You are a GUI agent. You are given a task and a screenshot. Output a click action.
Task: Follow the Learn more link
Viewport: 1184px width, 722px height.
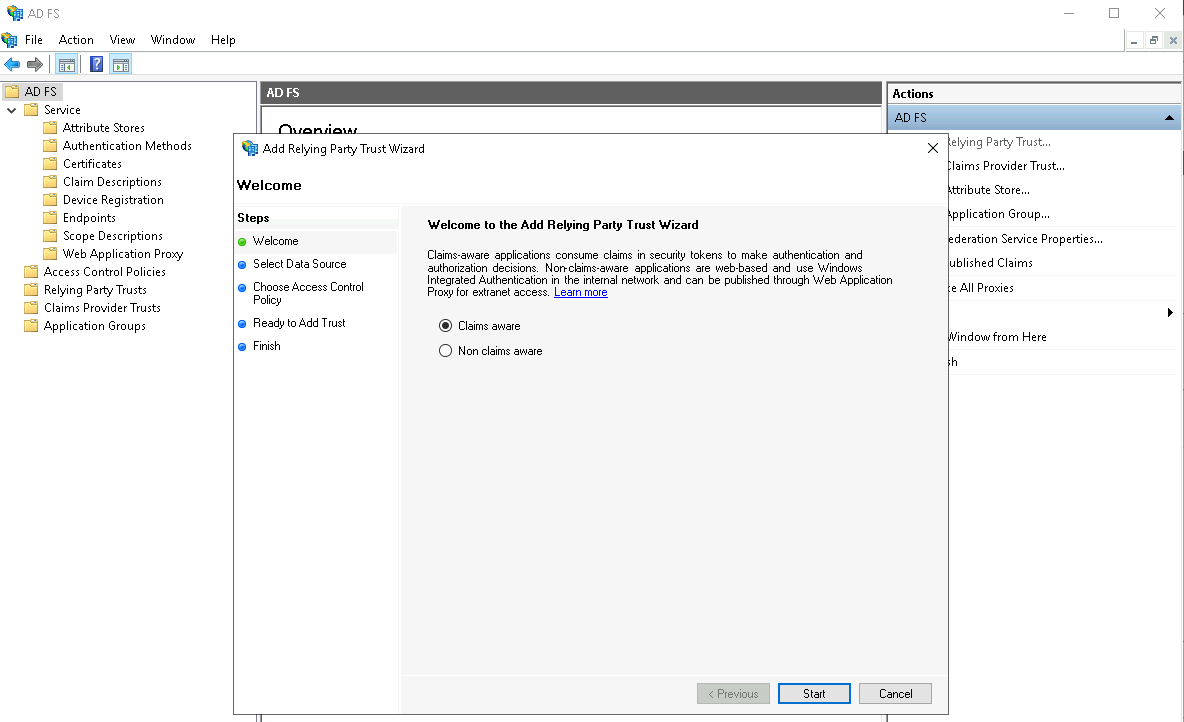click(x=581, y=292)
